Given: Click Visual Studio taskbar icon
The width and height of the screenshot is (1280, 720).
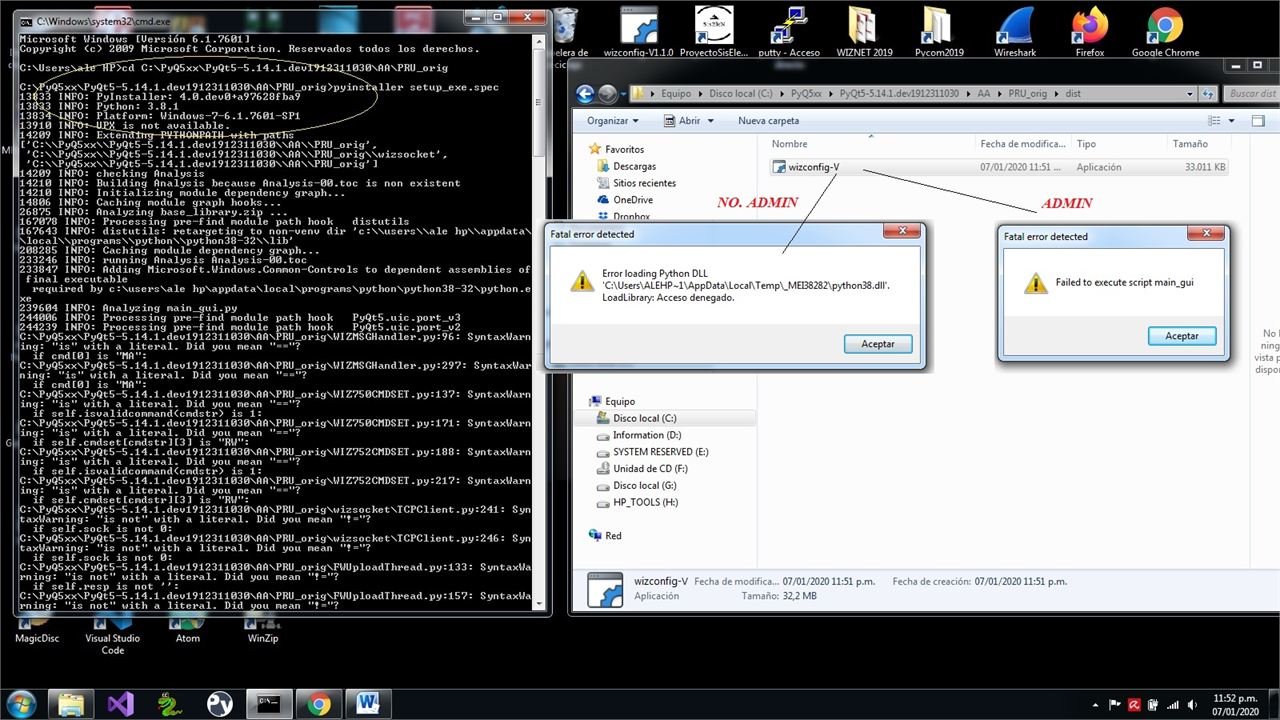Looking at the screenshot, I should click(x=121, y=703).
